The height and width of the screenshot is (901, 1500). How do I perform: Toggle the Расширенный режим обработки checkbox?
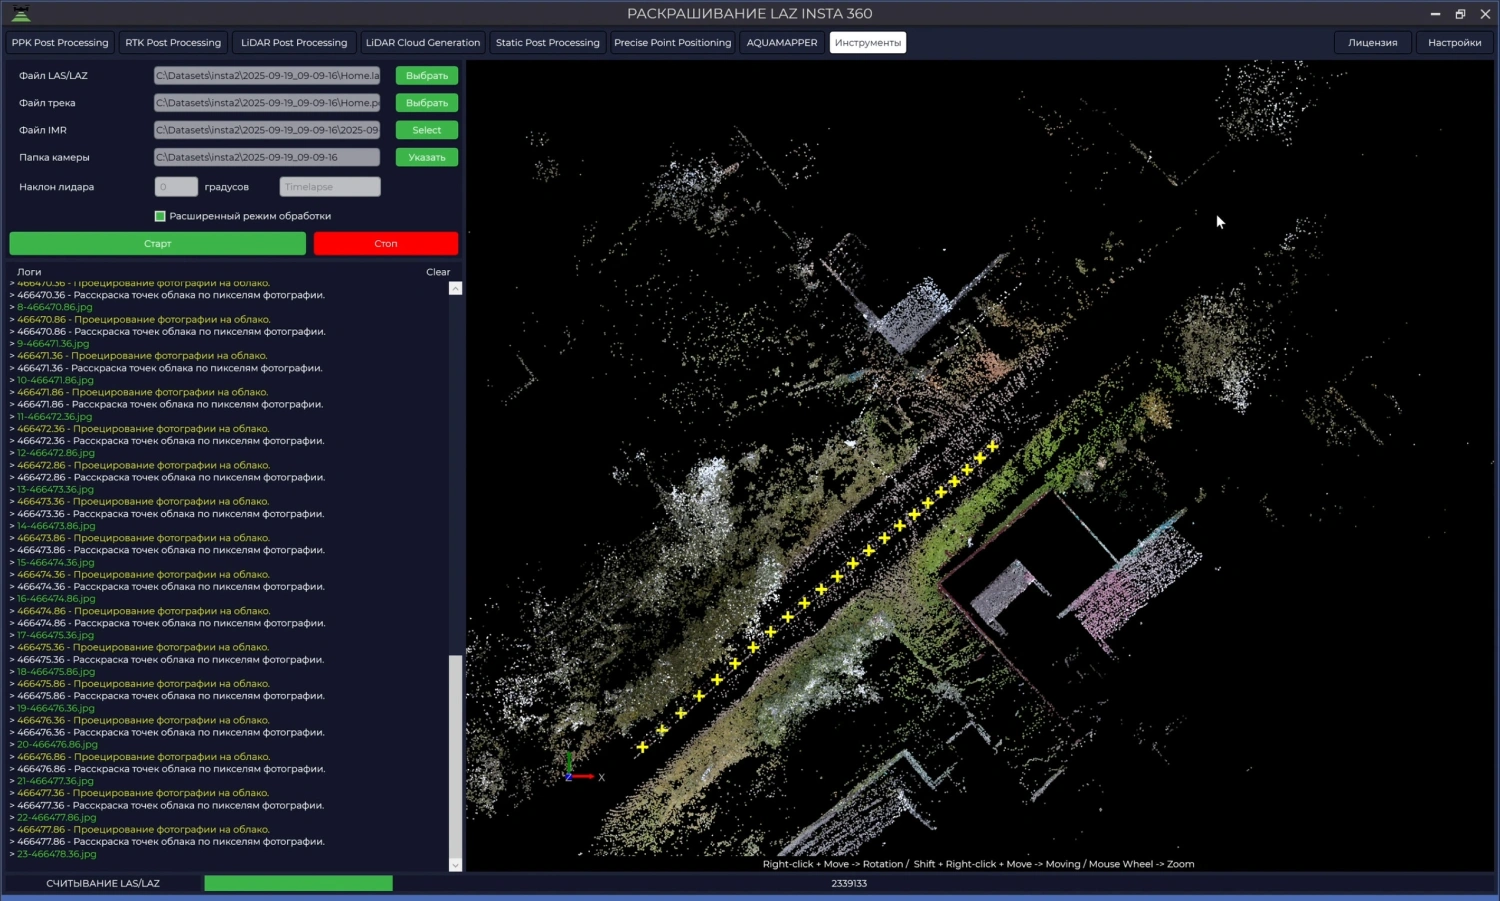coord(160,216)
